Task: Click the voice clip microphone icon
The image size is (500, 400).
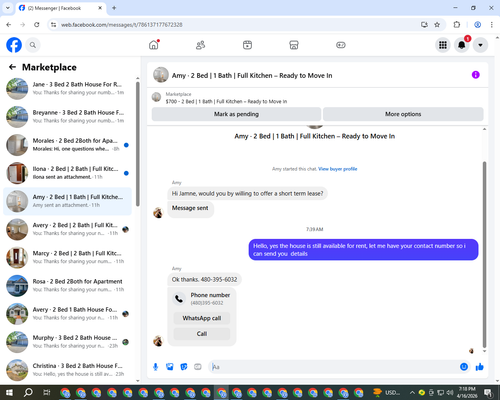Action: [x=155, y=367]
